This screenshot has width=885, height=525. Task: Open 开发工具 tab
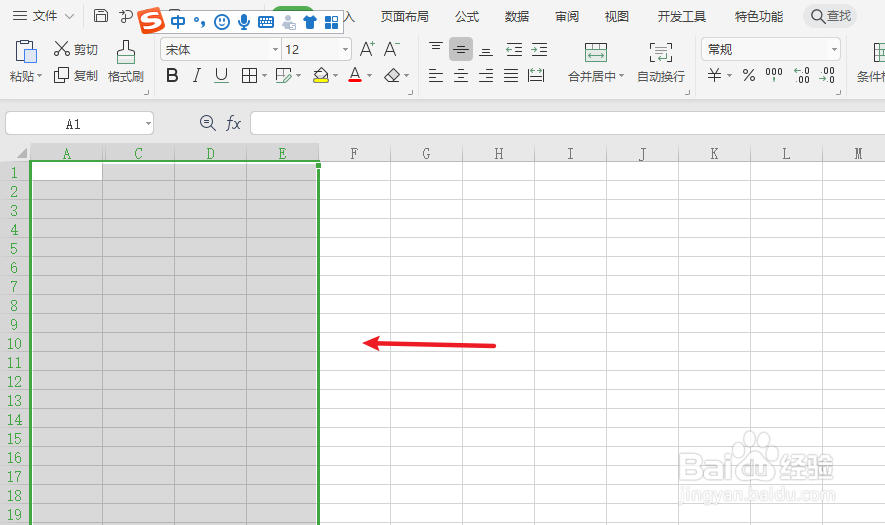pos(681,17)
